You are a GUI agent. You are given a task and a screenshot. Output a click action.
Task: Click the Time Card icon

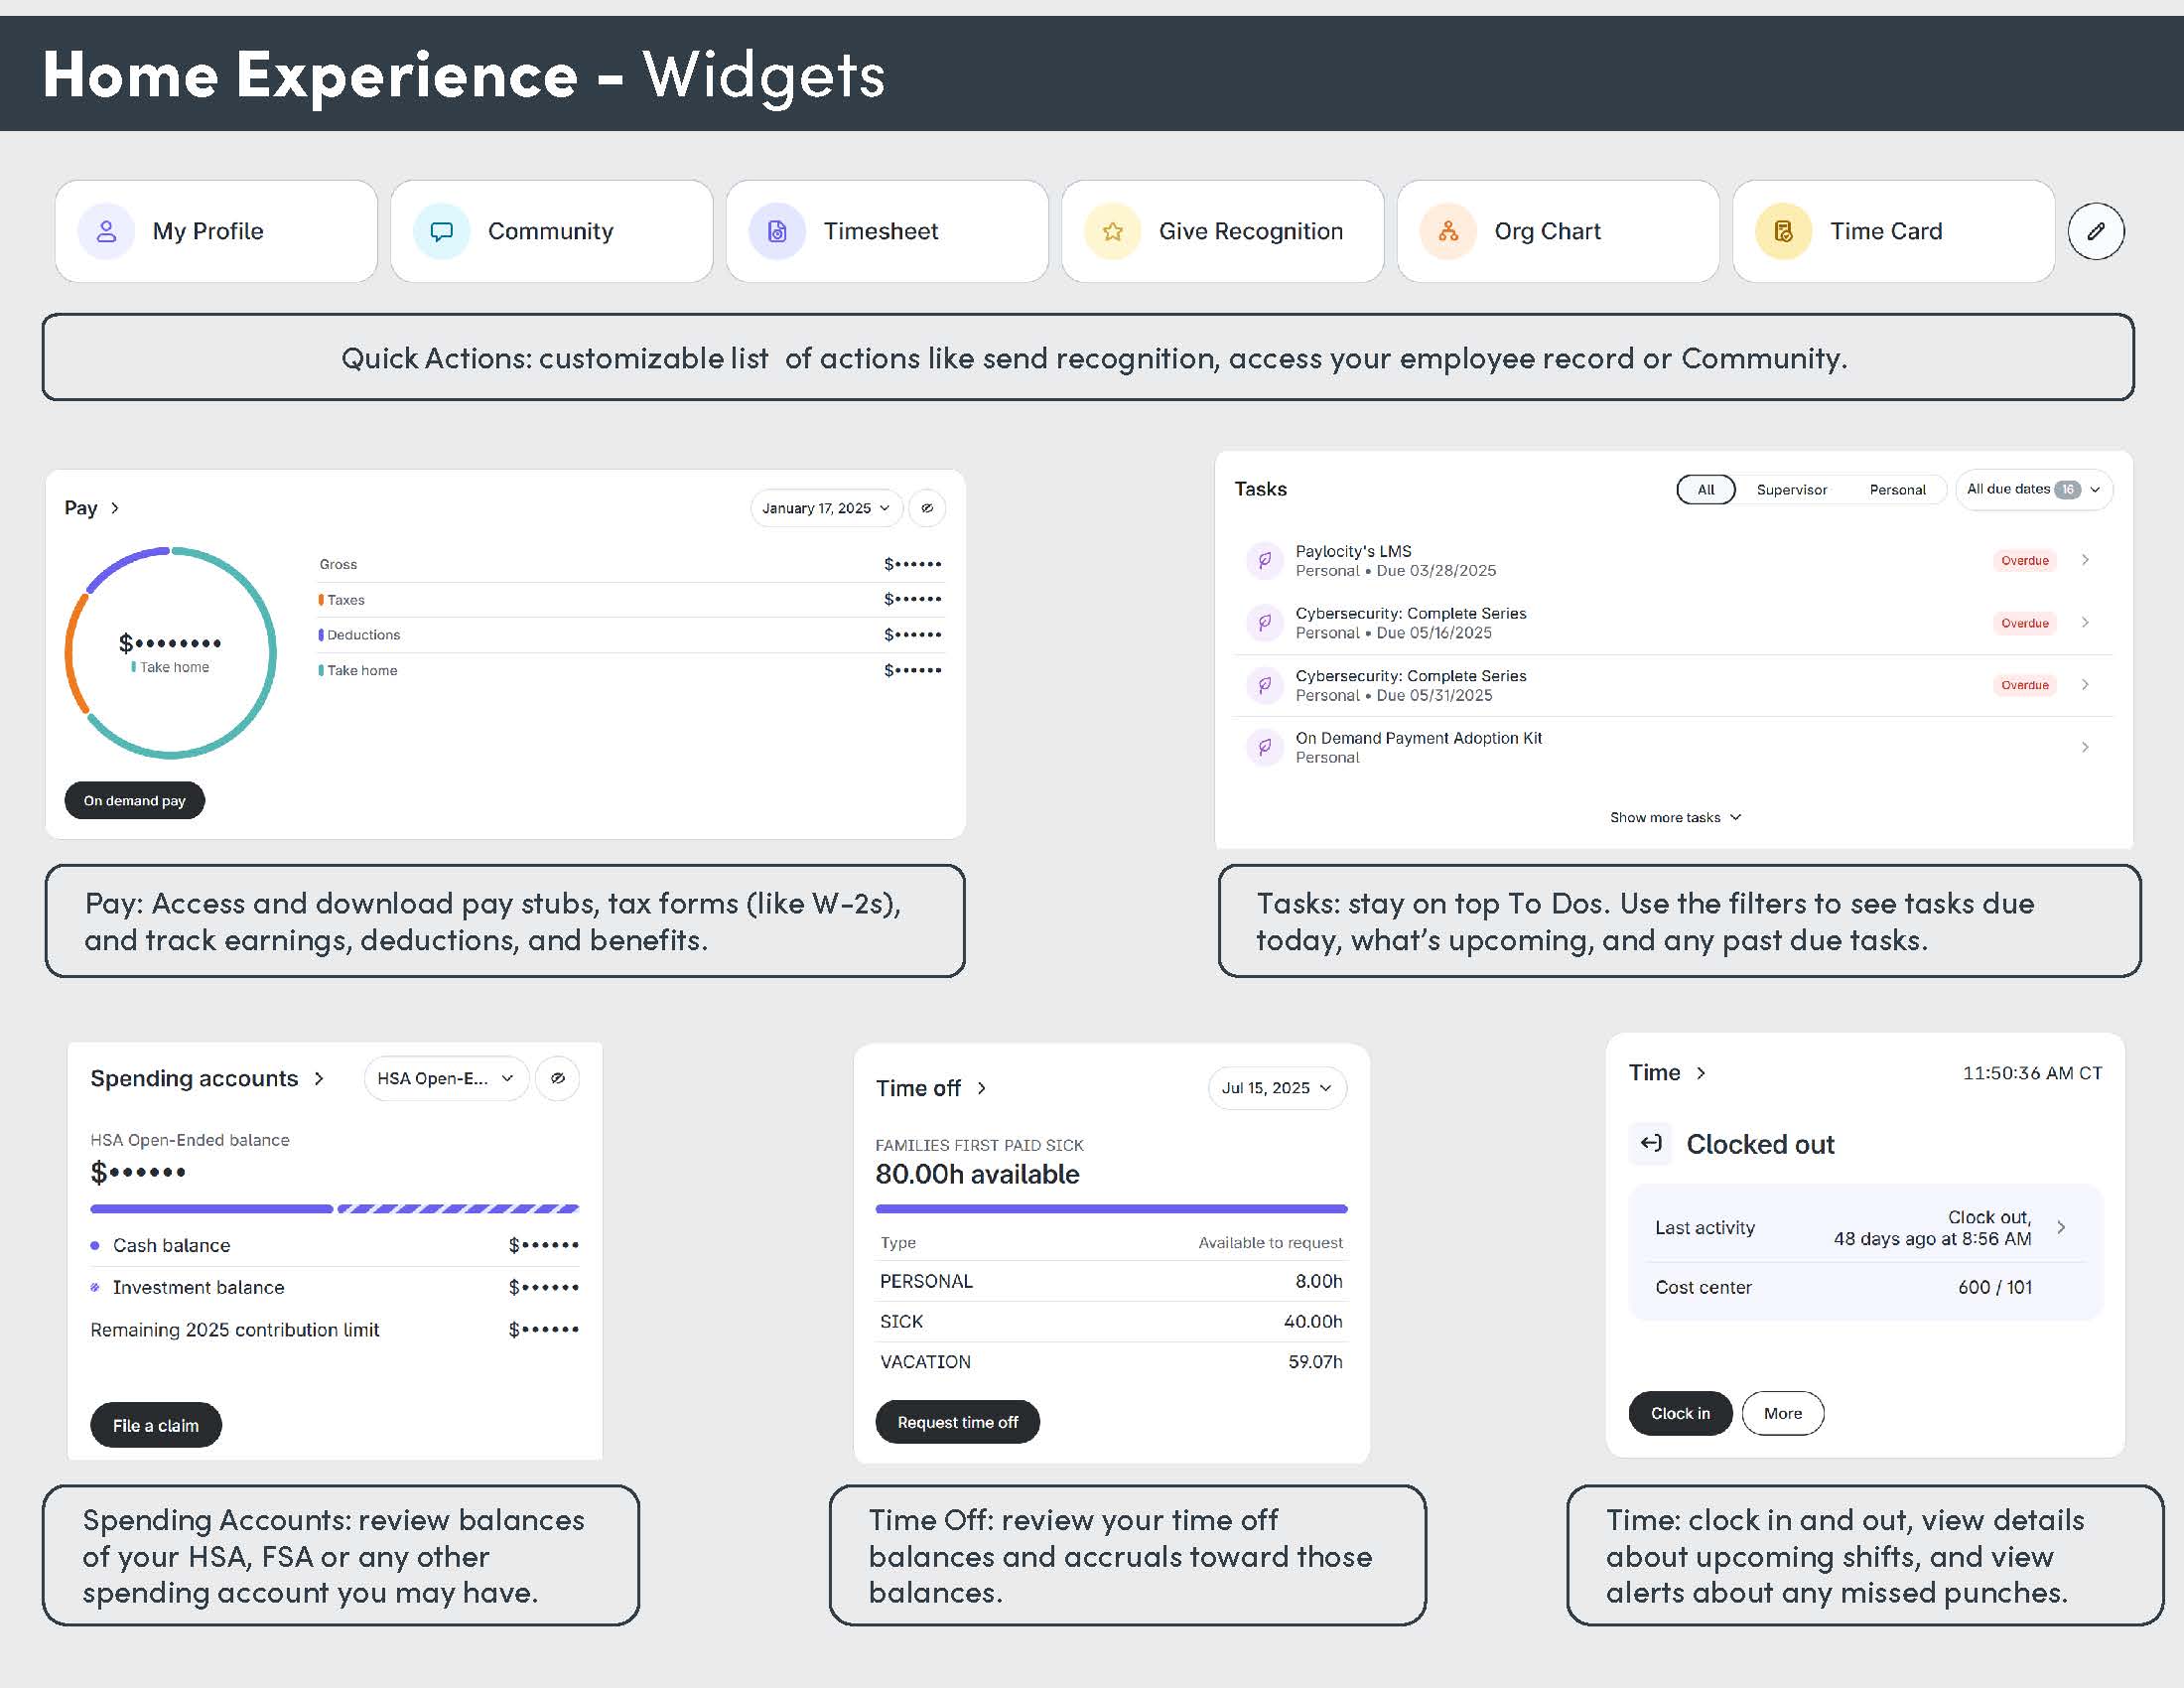(x=1783, y=231)
